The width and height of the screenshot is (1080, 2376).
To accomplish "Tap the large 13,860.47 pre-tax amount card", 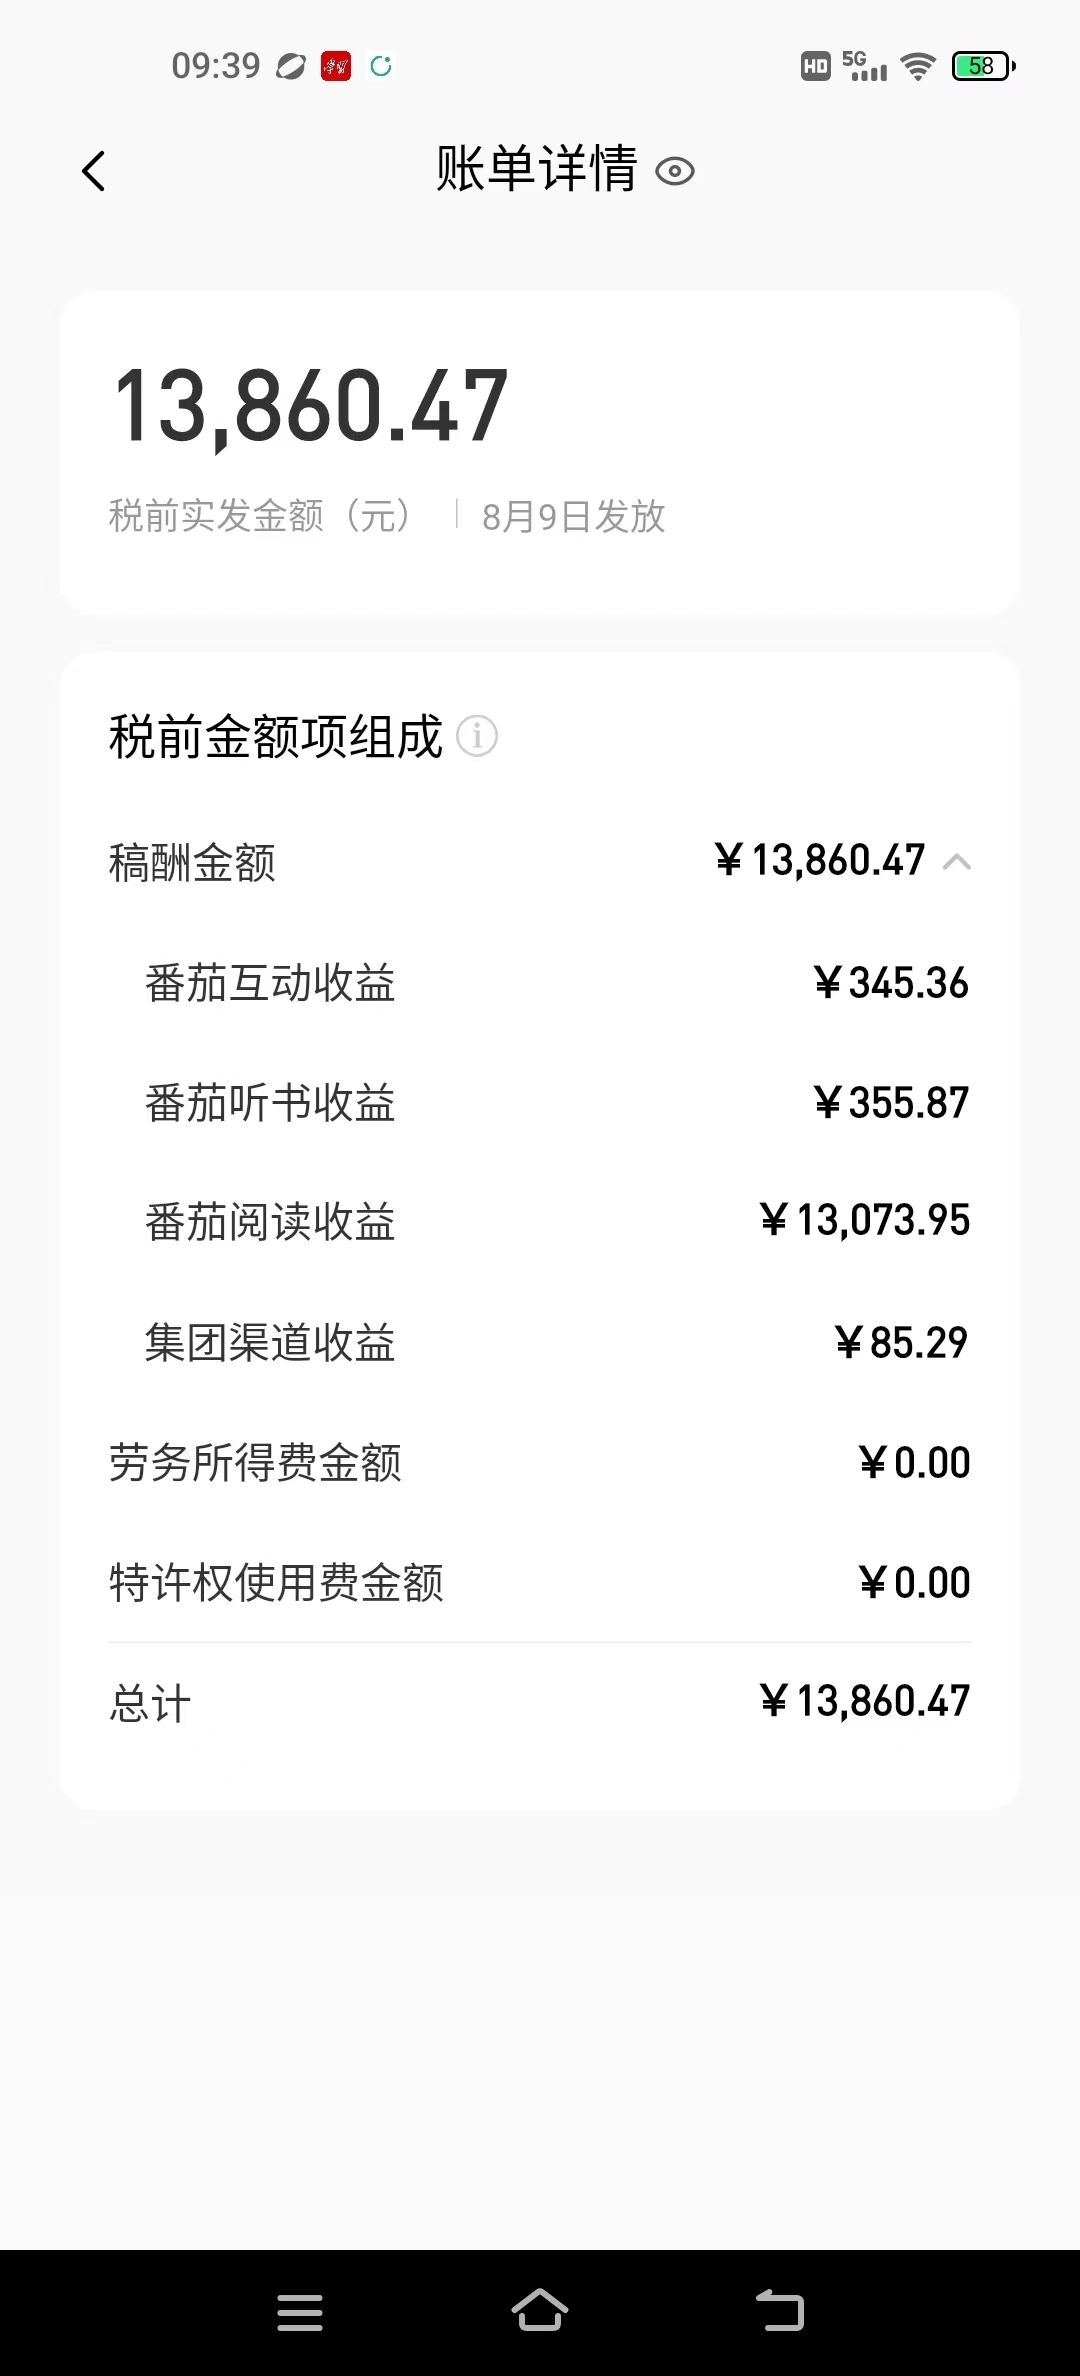I will pos(540,453).
